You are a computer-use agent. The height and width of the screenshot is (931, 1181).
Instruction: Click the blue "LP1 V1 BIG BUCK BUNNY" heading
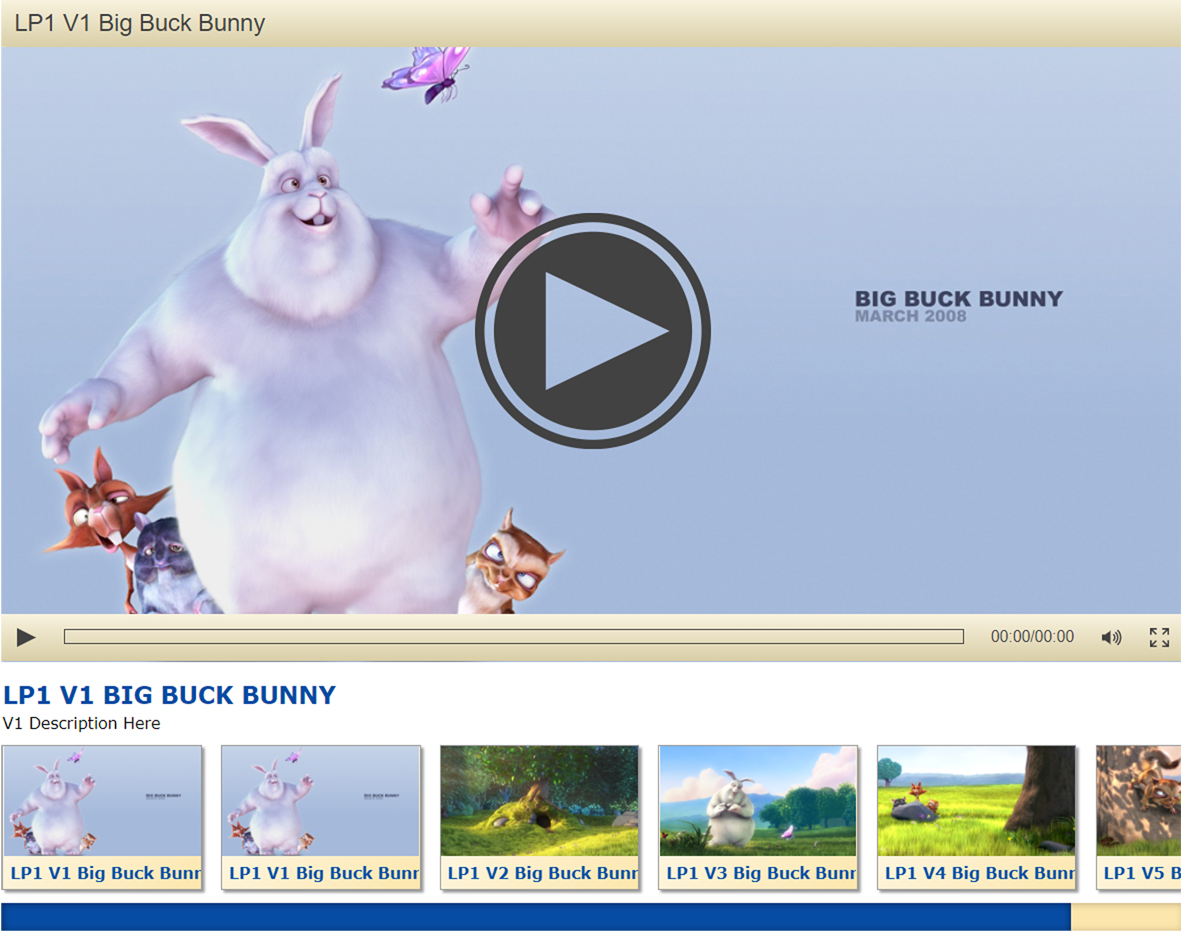[170, 695]
